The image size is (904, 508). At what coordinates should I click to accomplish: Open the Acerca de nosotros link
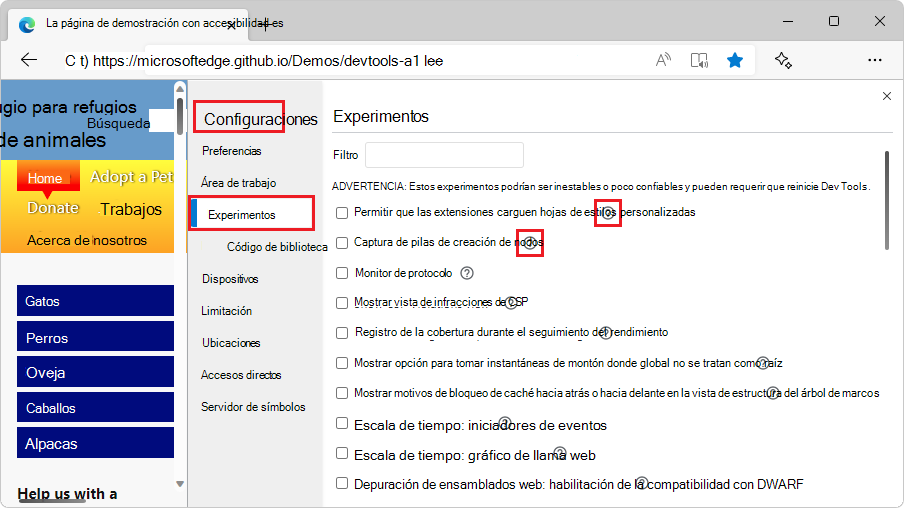click(x=87, y=240)
